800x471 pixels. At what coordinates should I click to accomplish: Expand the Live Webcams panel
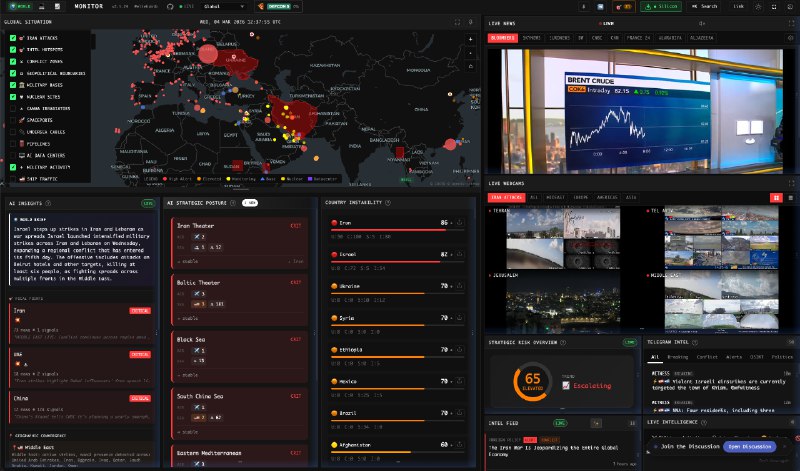click(x=791, y=183)
